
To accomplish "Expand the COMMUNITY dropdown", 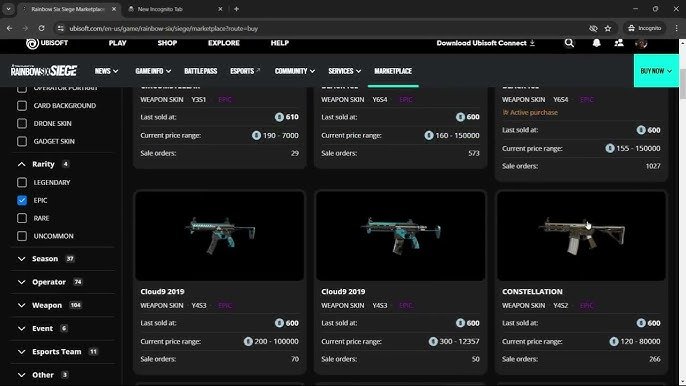I will coord(294,71).
